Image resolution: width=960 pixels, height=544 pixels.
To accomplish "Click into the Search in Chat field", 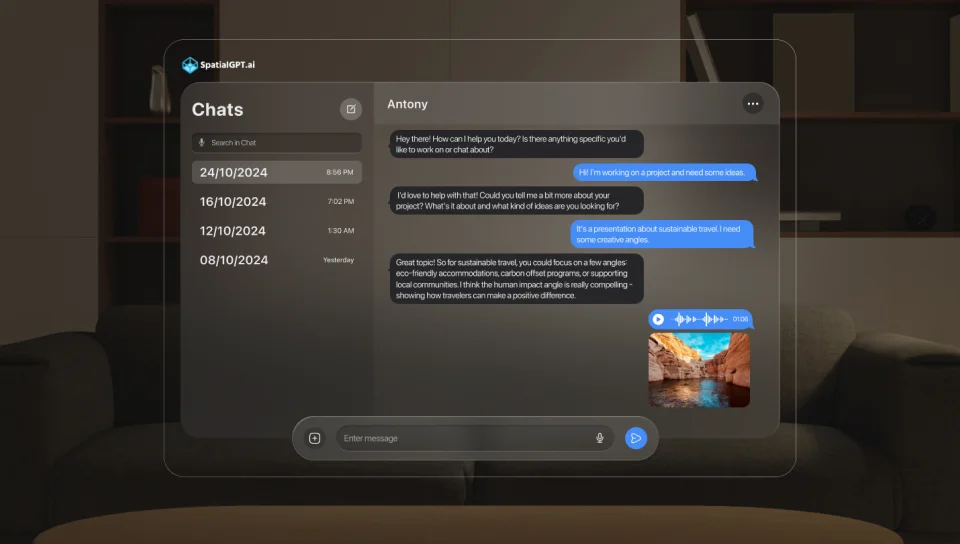I will [x=280, y=143].
